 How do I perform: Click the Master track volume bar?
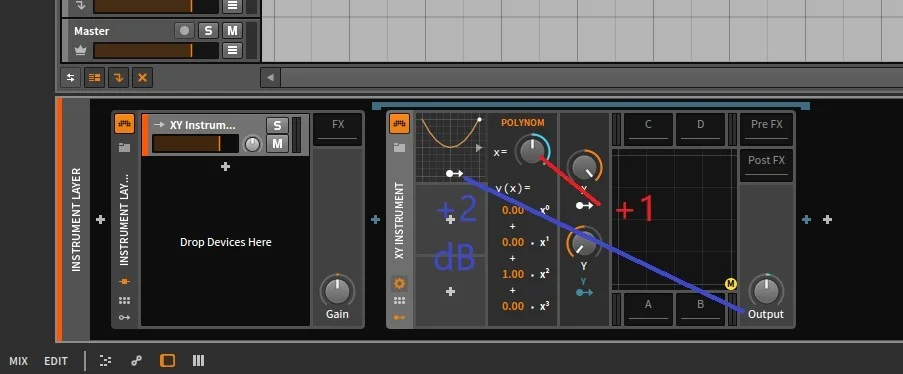point(156,51)
